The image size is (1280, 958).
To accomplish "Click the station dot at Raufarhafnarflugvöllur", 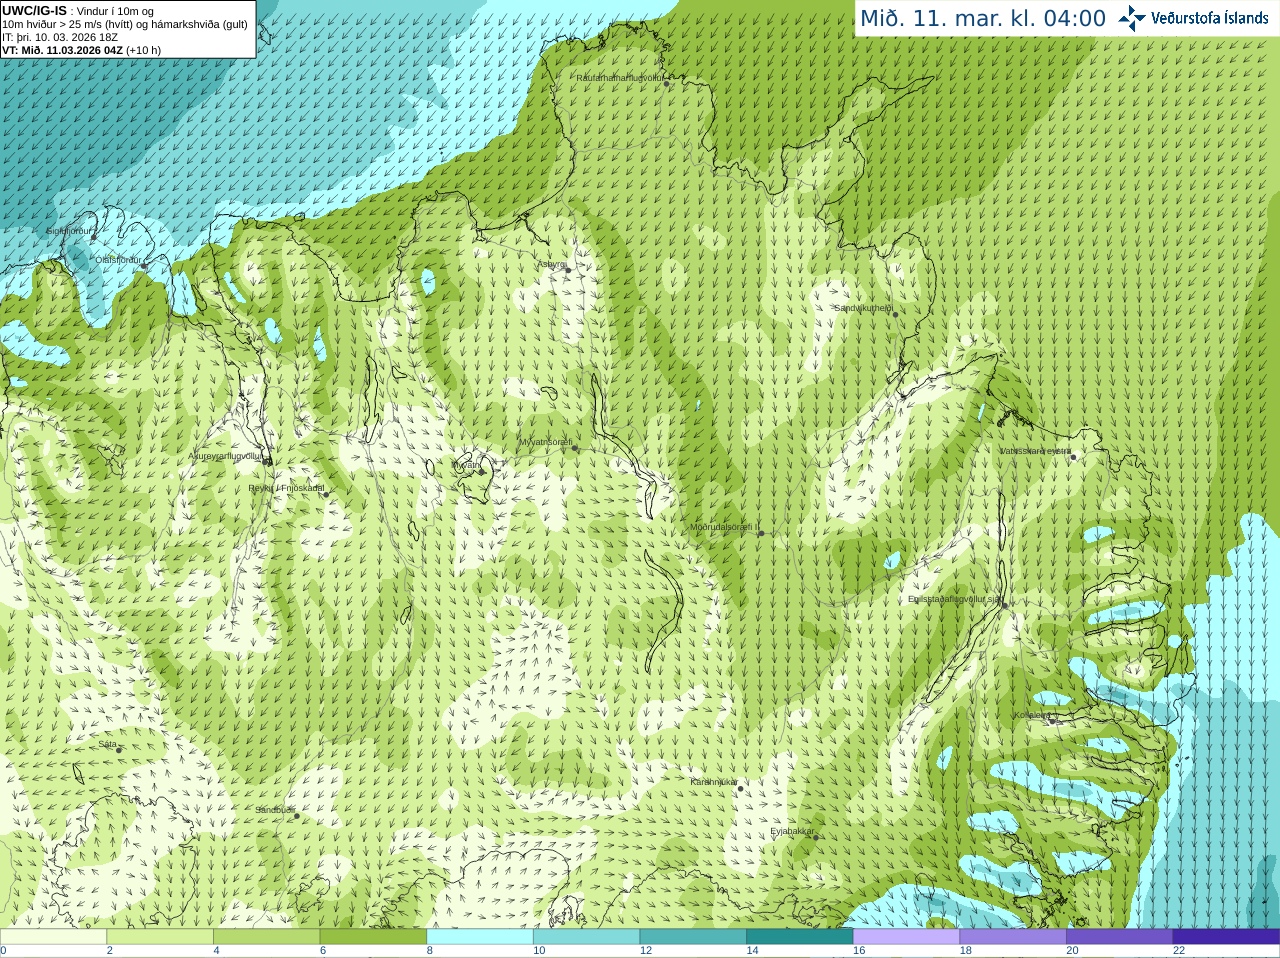I will (667, 84).
